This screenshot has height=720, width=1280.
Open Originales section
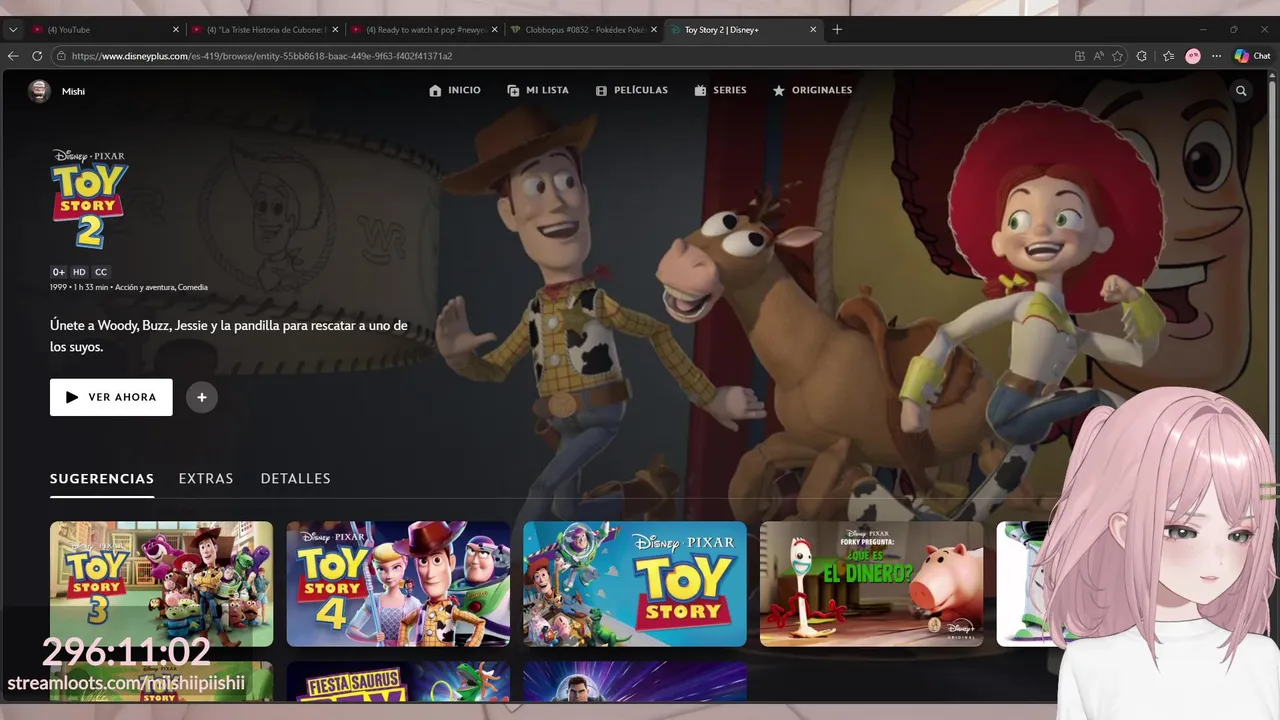tap(812, 90)
